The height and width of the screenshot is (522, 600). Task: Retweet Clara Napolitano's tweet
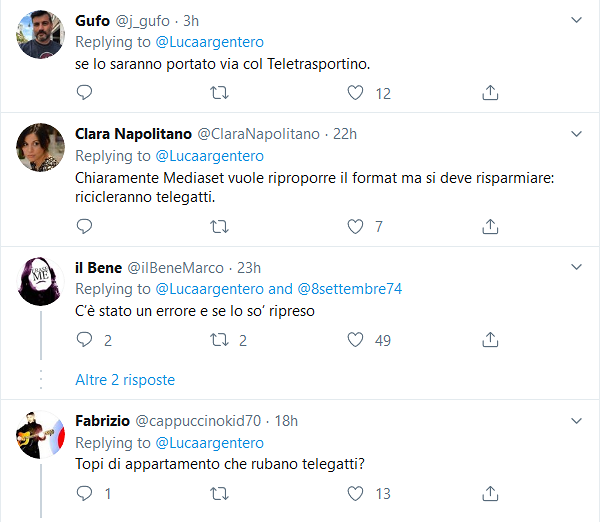(219, 226)
